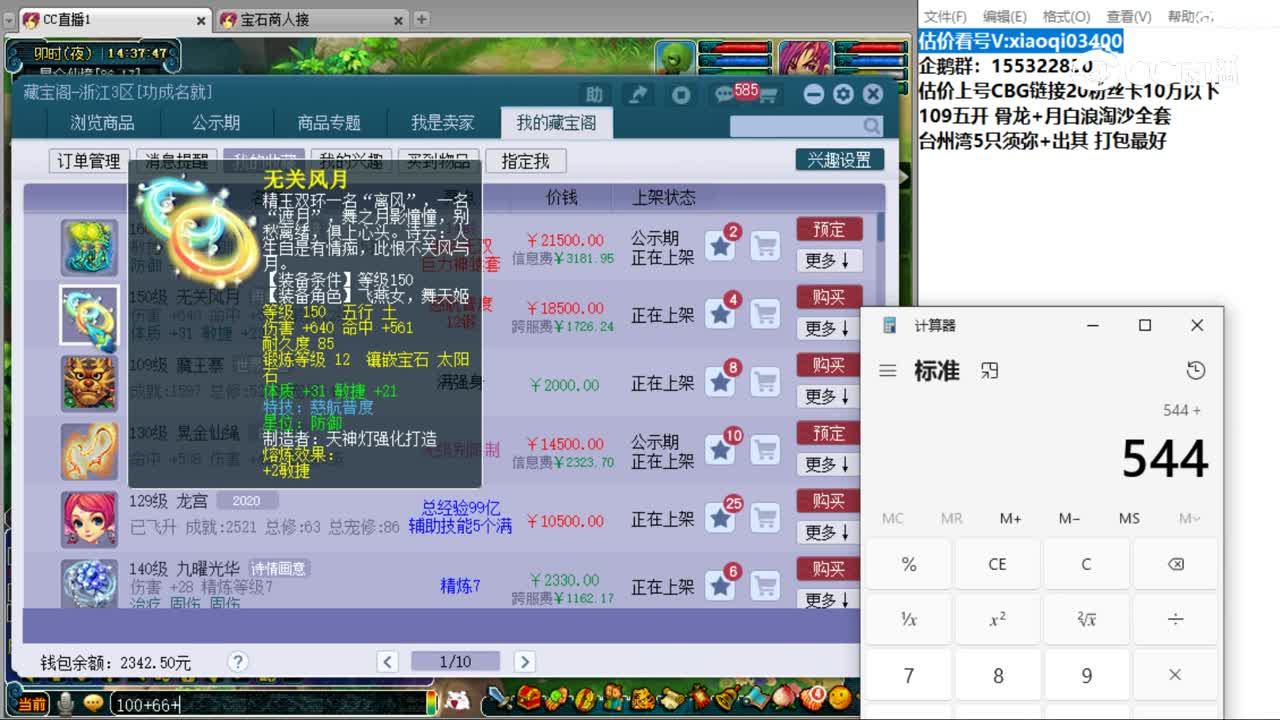This screenshot has height=720, width=1280.
Task: Open the 助 help icon in 藏宝阁 header
Action: [595, 94]
